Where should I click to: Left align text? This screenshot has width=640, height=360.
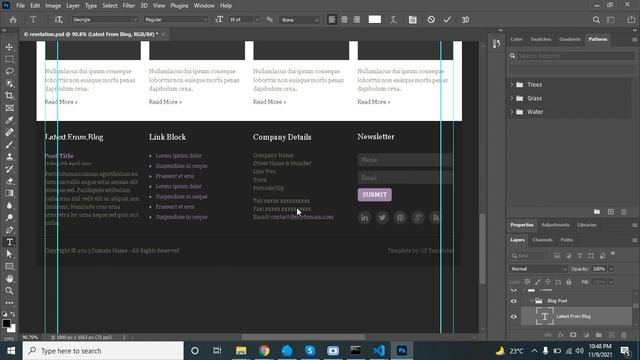pos(332,20)
